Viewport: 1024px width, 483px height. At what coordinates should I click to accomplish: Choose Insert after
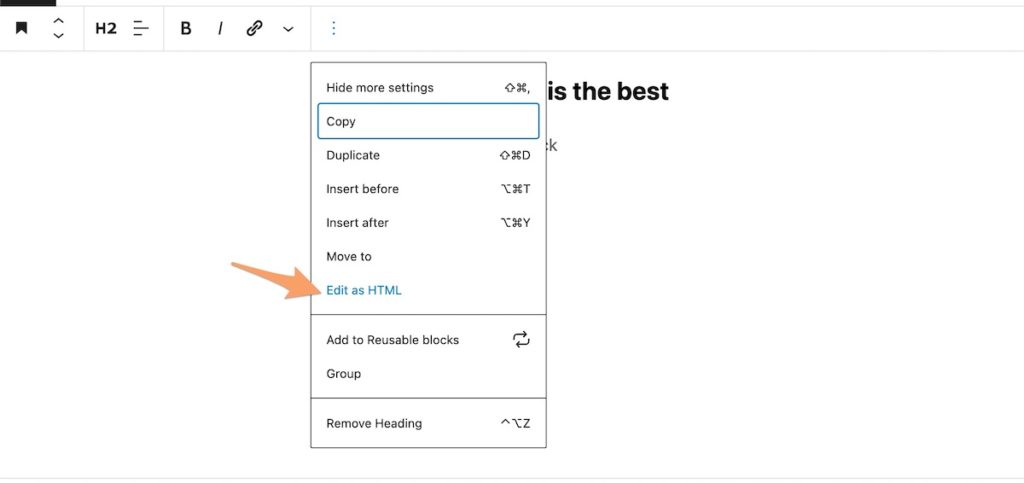point(428,223)
